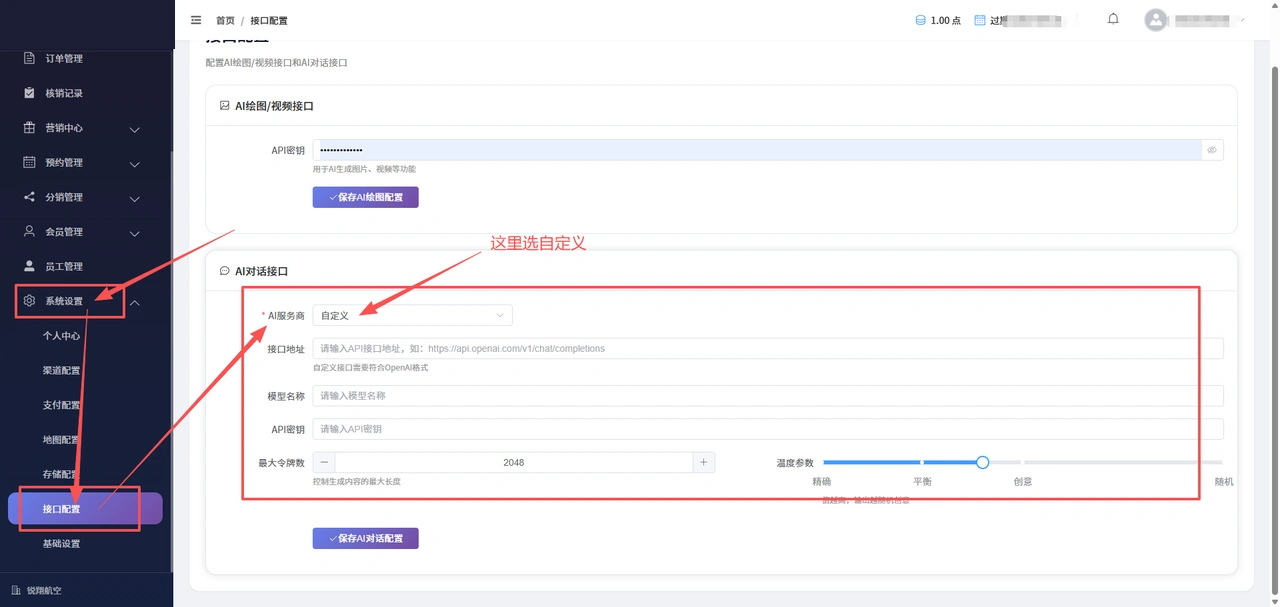This screenshot has width=1280, height=607.
Task: Open the notification bell
Action: 1113,19
